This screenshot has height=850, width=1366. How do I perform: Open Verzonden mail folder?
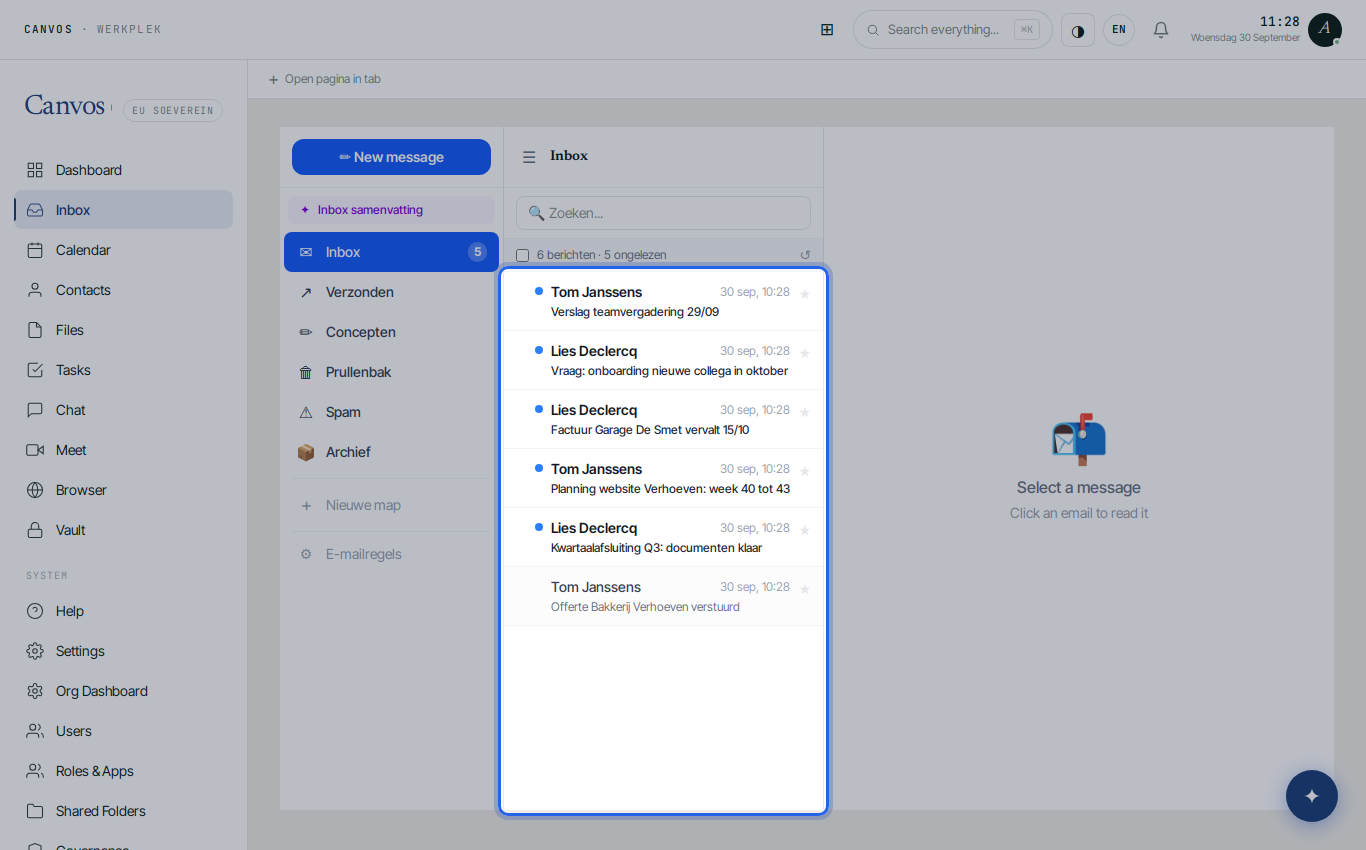pos(391,292)
